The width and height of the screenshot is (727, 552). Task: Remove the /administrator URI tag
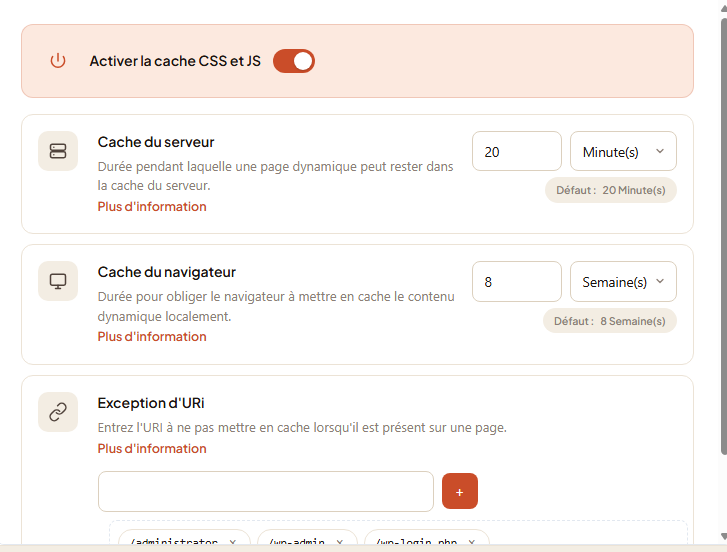tap(233, 541)
